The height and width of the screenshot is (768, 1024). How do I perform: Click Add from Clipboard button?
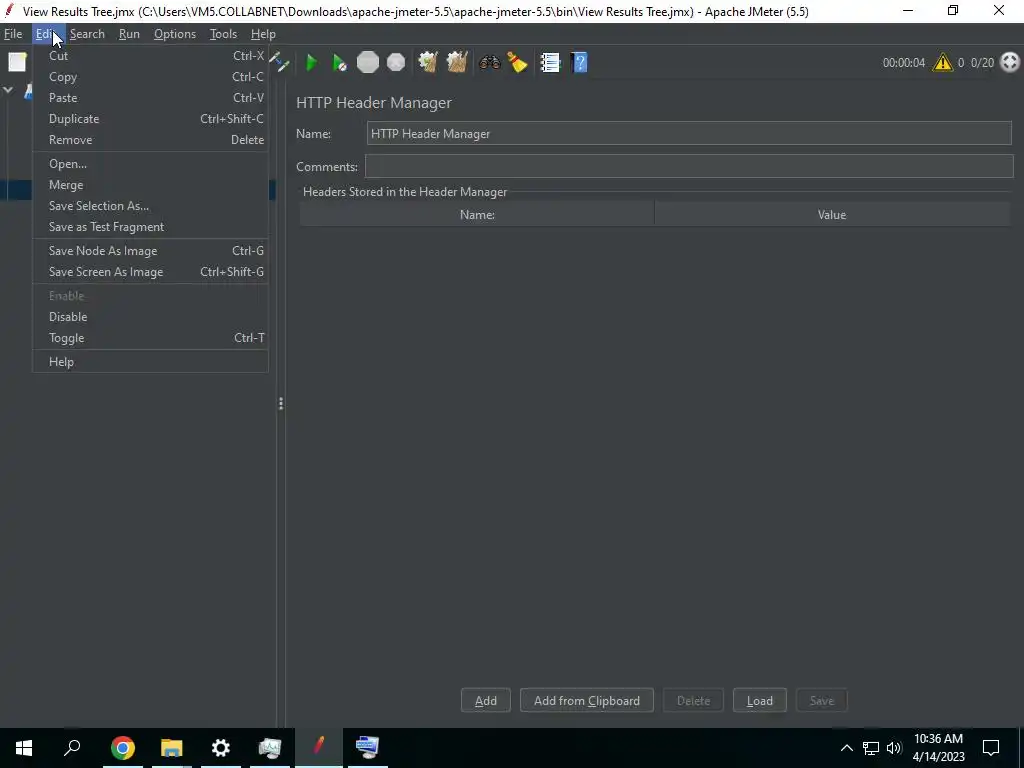[x=586, y=701]
